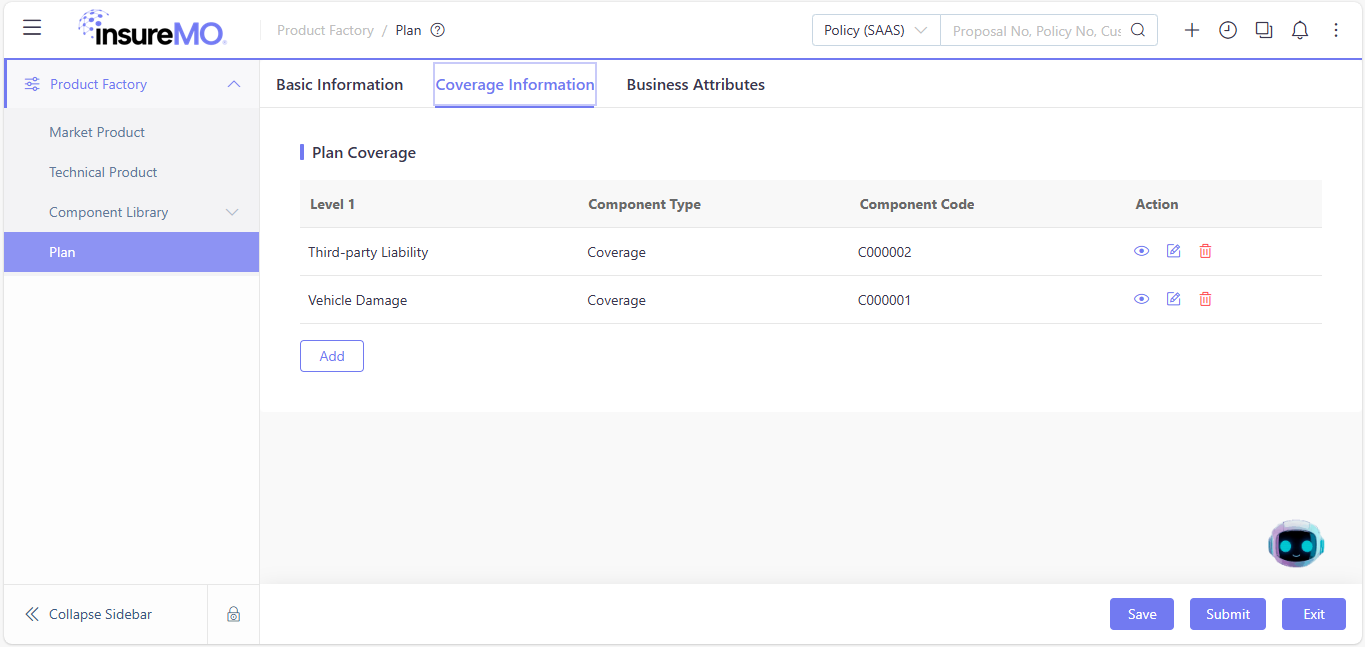Click Coverage type in Third-party Liability row

point(616,252)
